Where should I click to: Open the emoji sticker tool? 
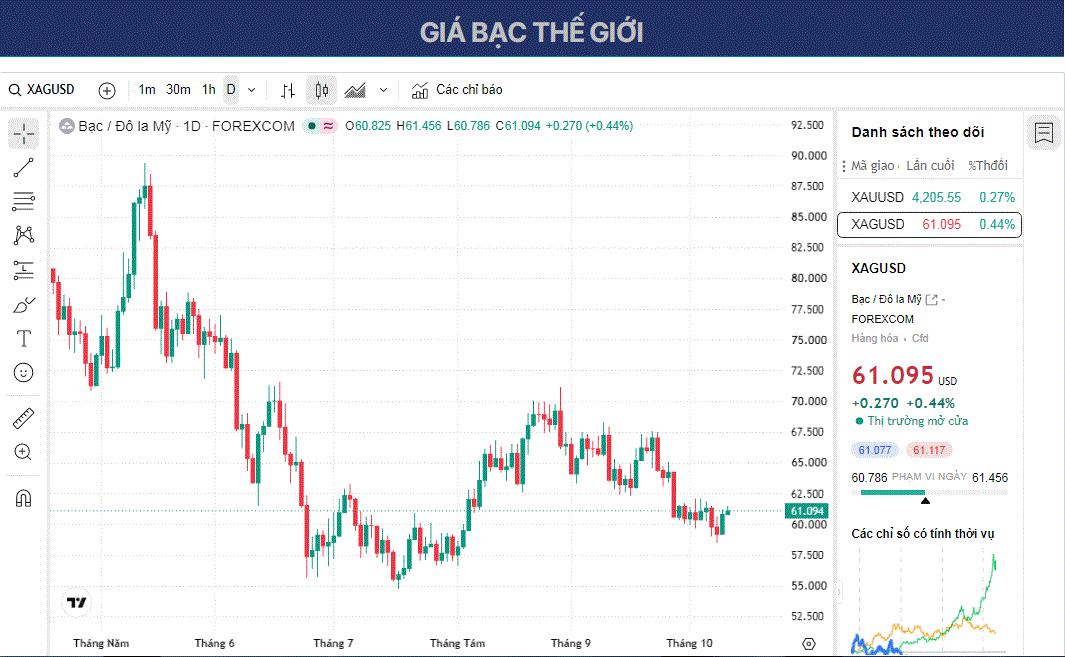[24, 372]
